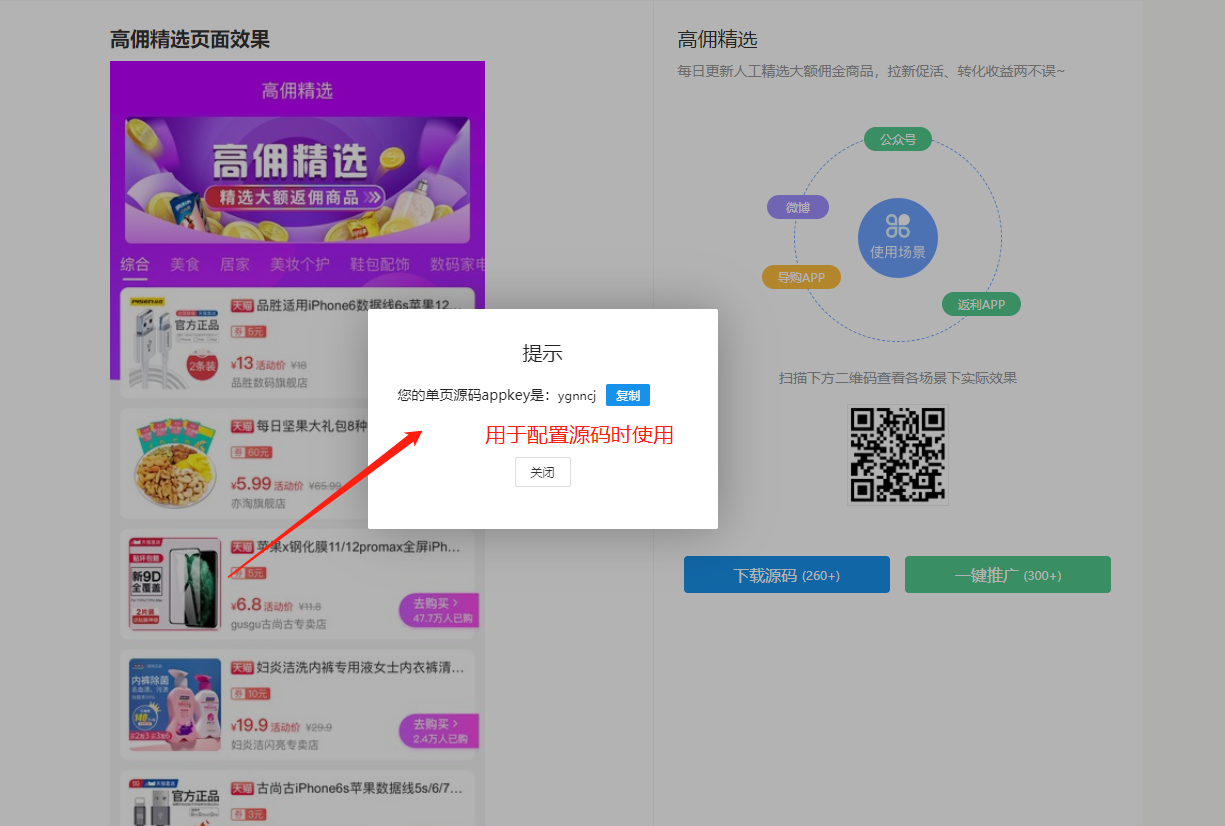Switch to the 综合 category tab
Screen dimensions: 1225x826
135,265
